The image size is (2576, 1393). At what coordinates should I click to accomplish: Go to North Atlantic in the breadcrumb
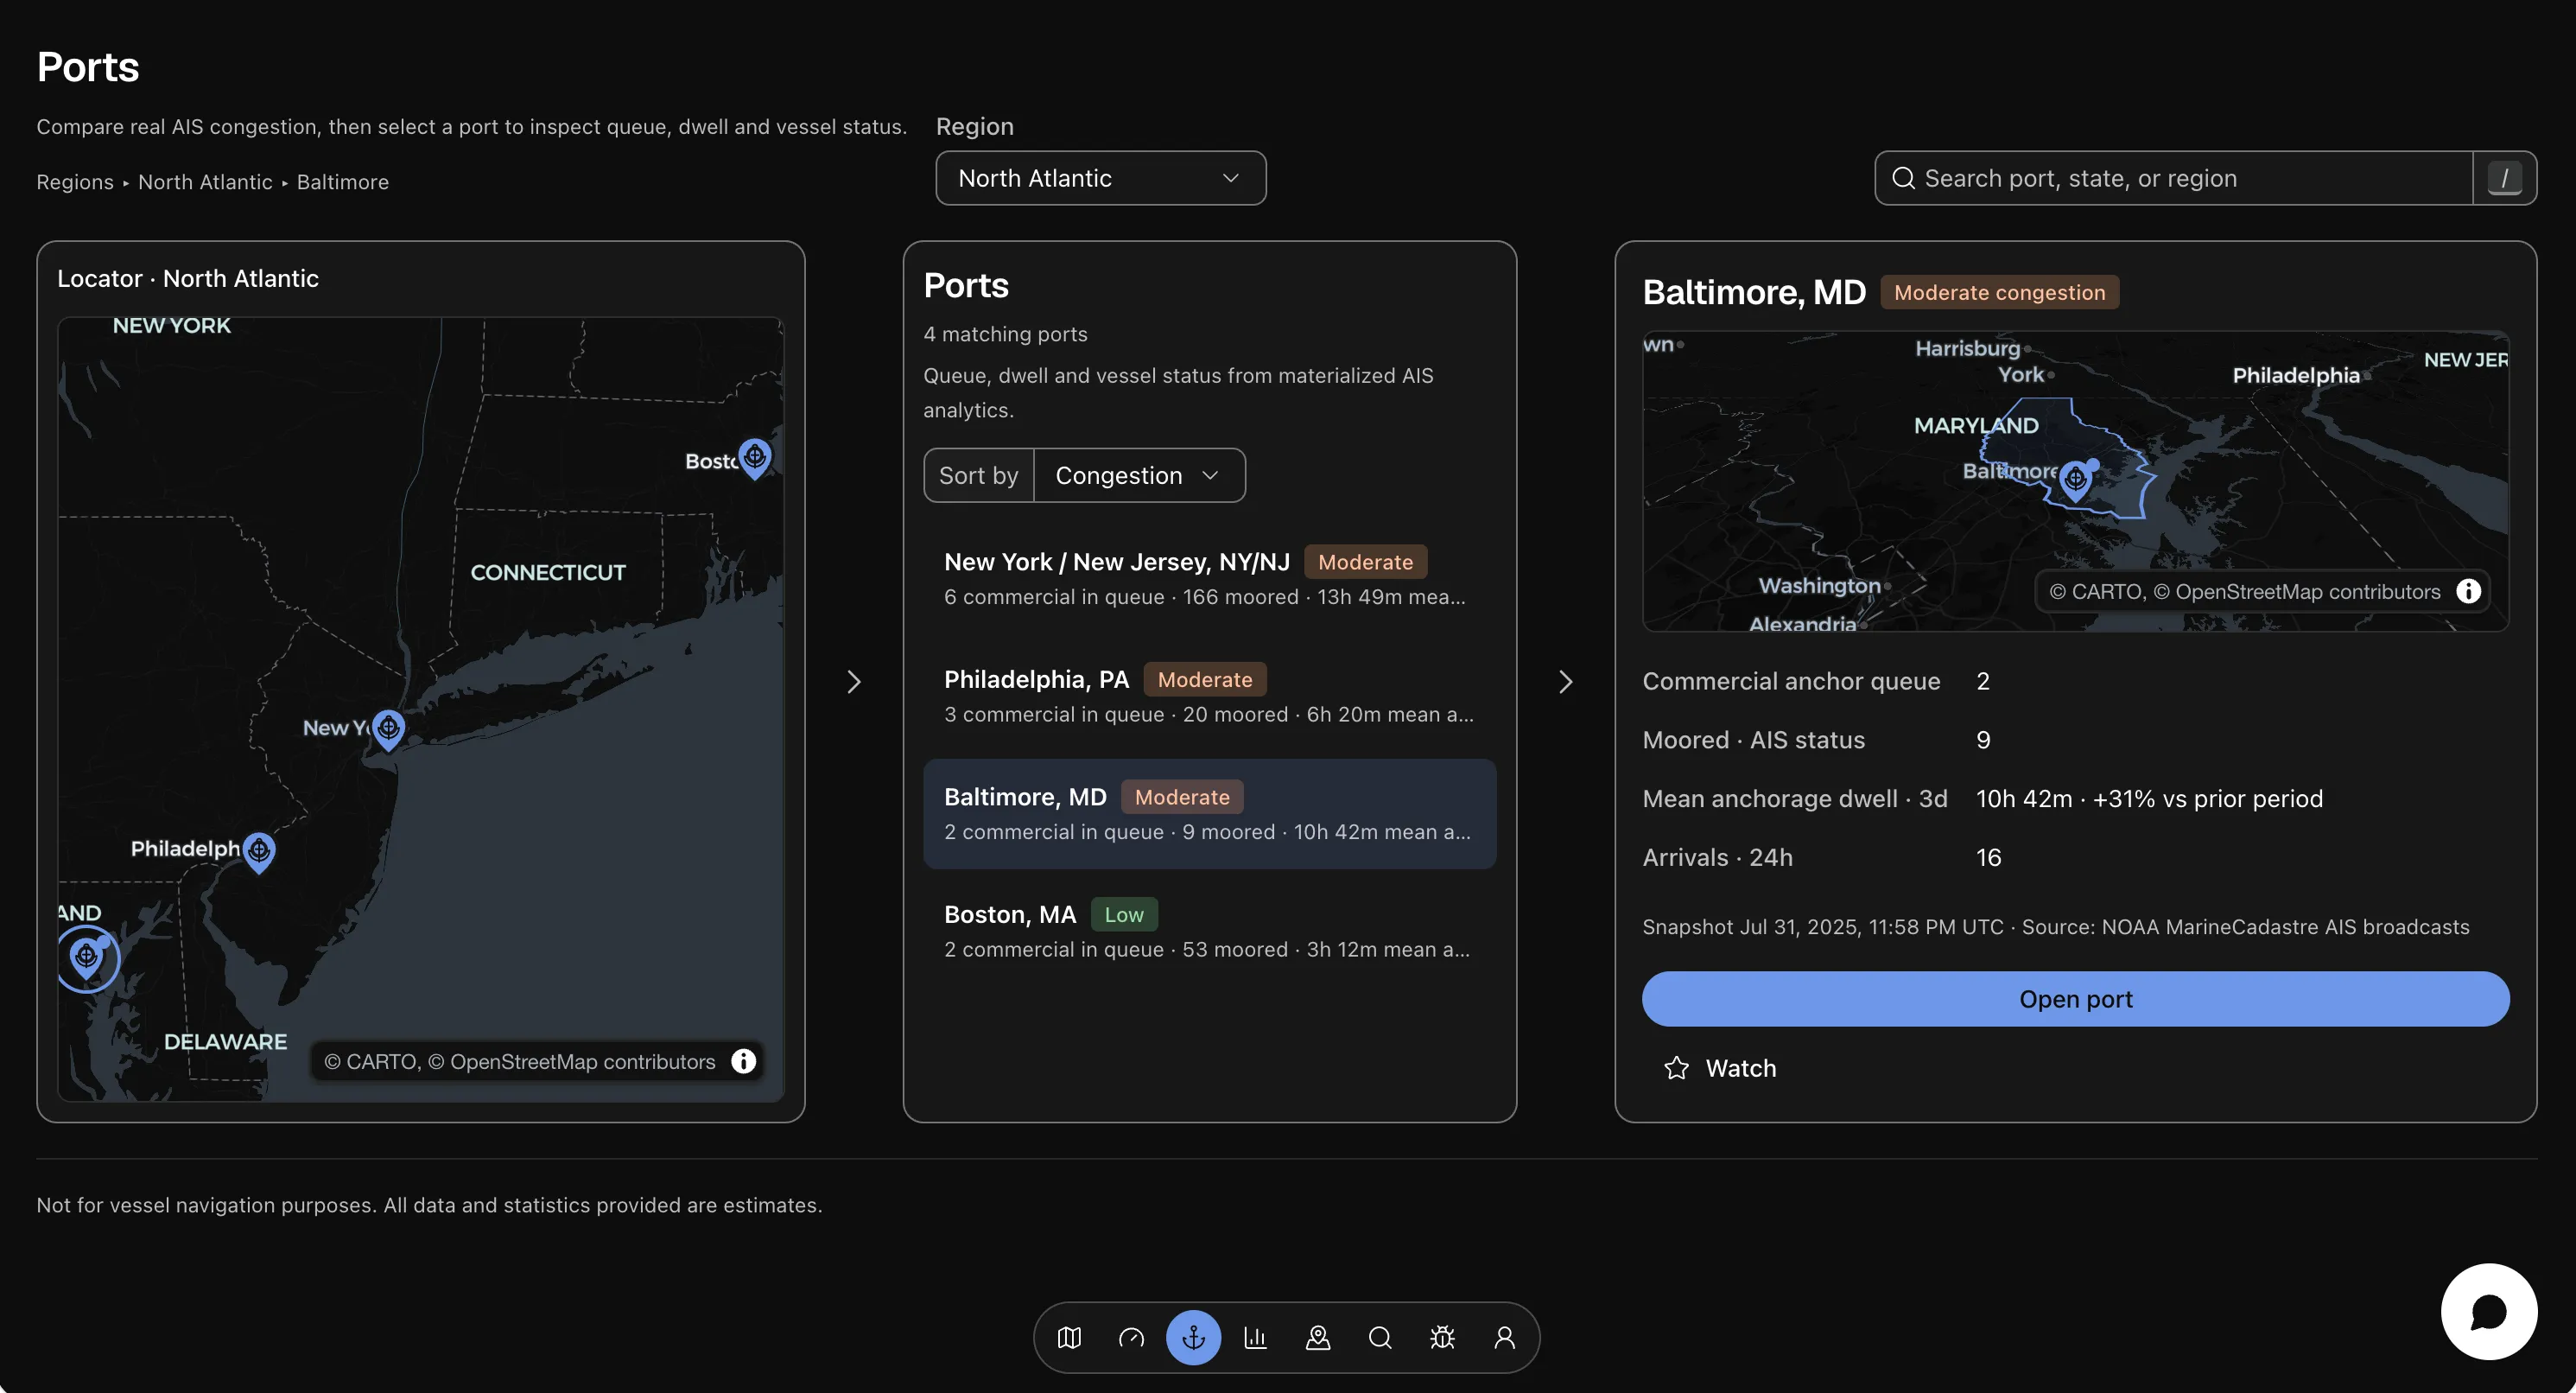tap(205, 182)
